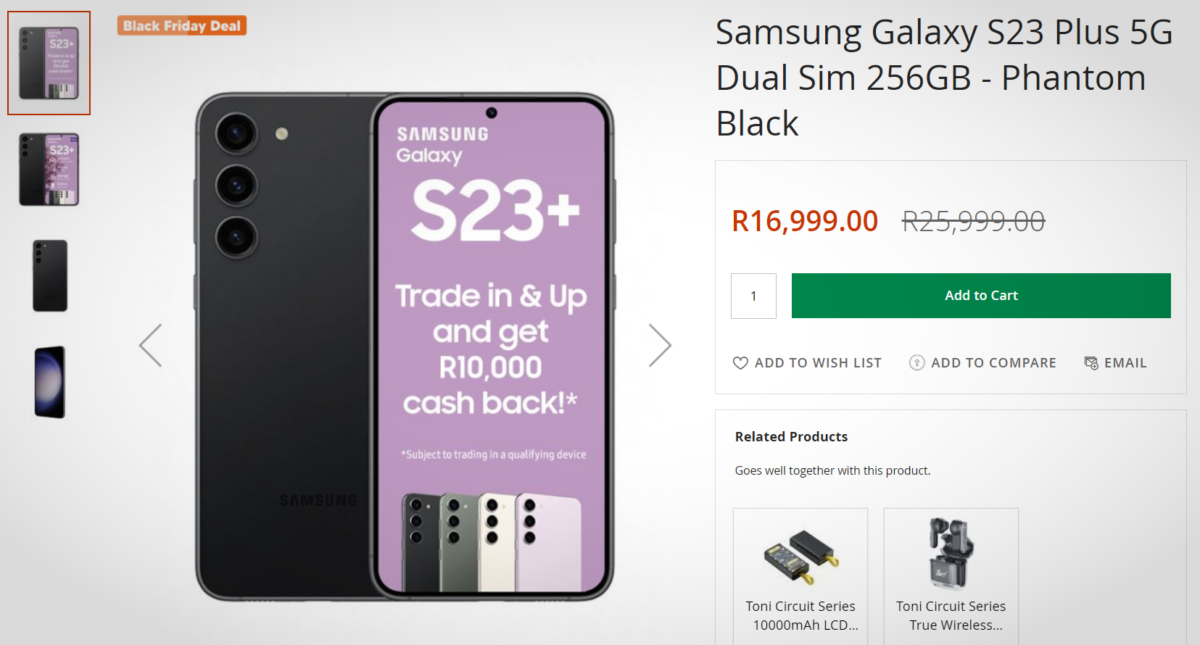Click the heart wish list icon
Screen dimensions: 1200x645
coord(740,363)
